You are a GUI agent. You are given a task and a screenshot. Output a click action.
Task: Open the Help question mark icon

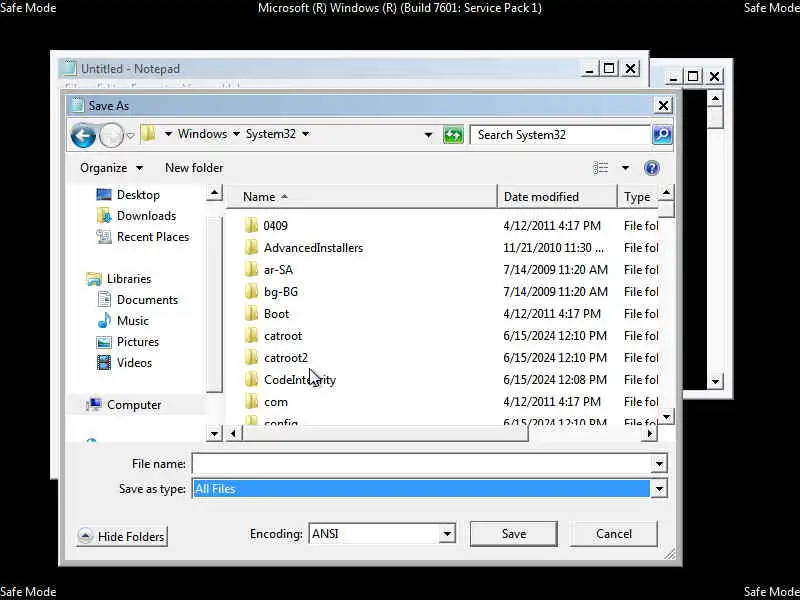click(x=652, y=168)
